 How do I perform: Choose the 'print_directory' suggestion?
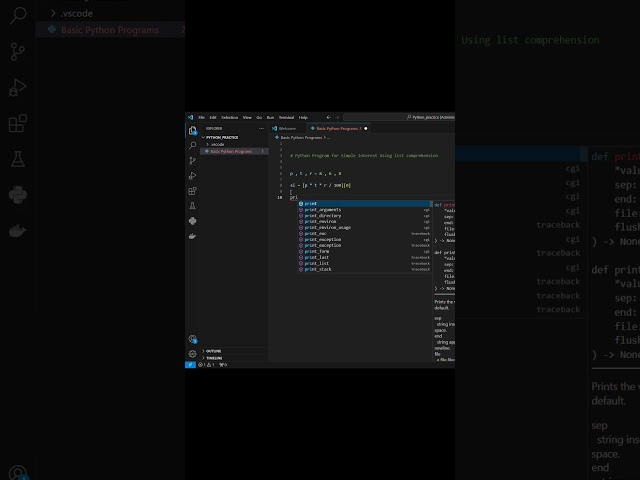tap(364, 216)
